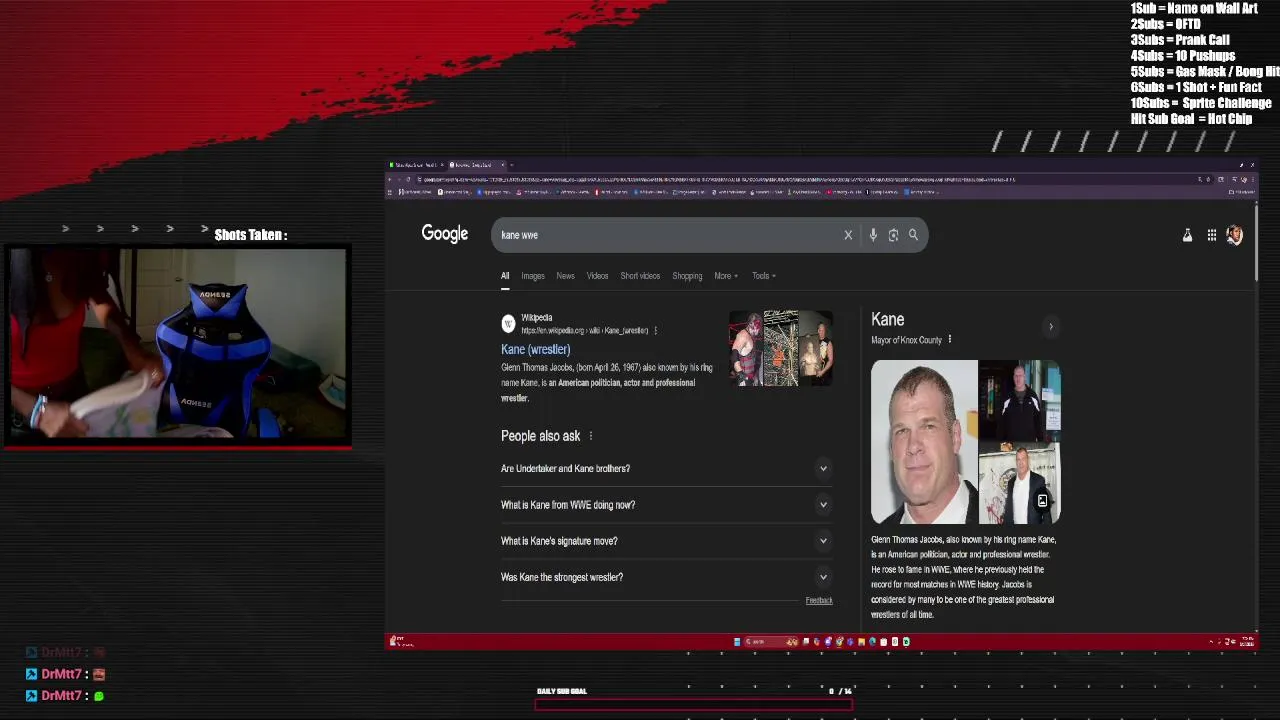Open the top-right Kane photo thumbnail
Image resolution: width=1280 pixels, height=720 pixels.
[1020, 400]
